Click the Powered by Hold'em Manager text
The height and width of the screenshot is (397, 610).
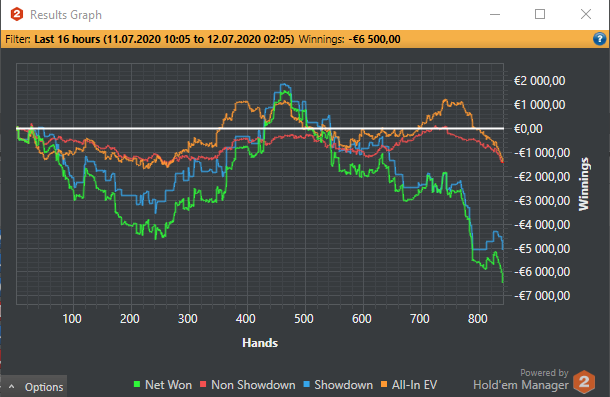tap(521, 379)
